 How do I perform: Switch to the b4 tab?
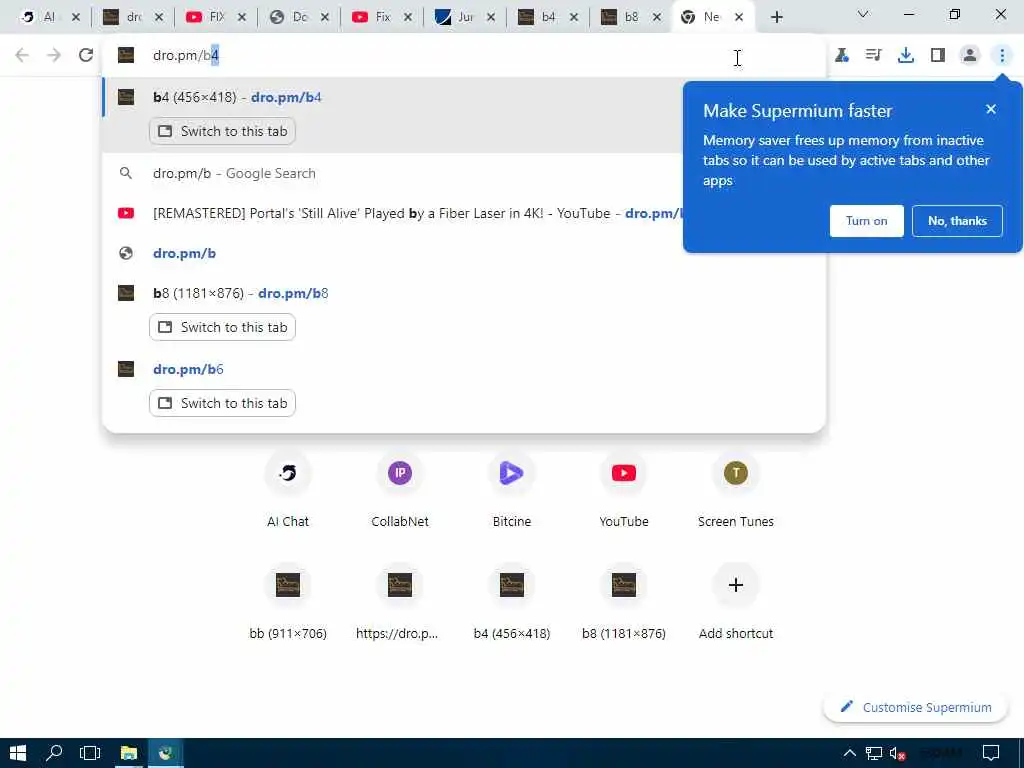[x=540, y=17]
